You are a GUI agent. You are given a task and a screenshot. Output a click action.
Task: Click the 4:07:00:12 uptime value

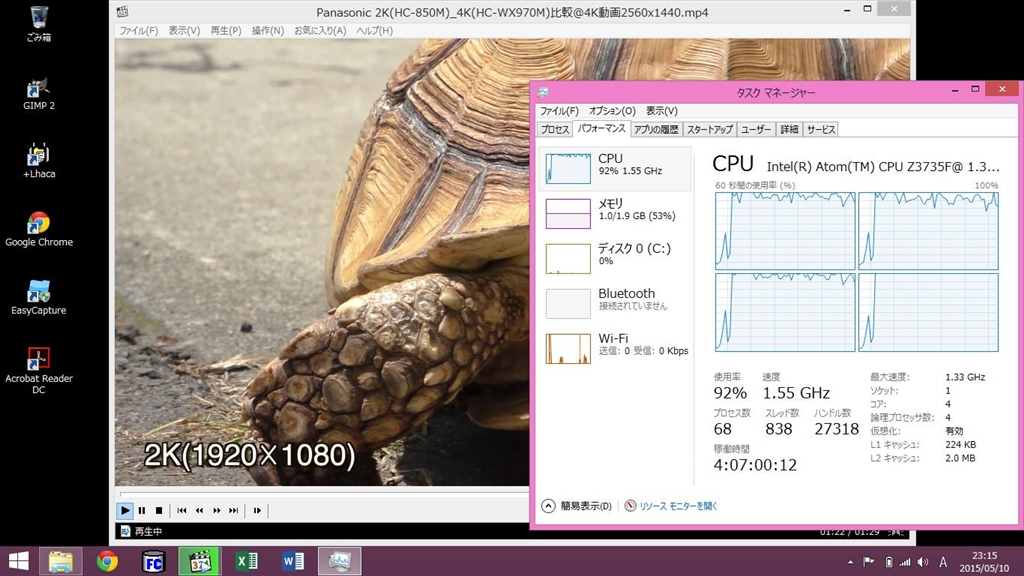point(755,465)
